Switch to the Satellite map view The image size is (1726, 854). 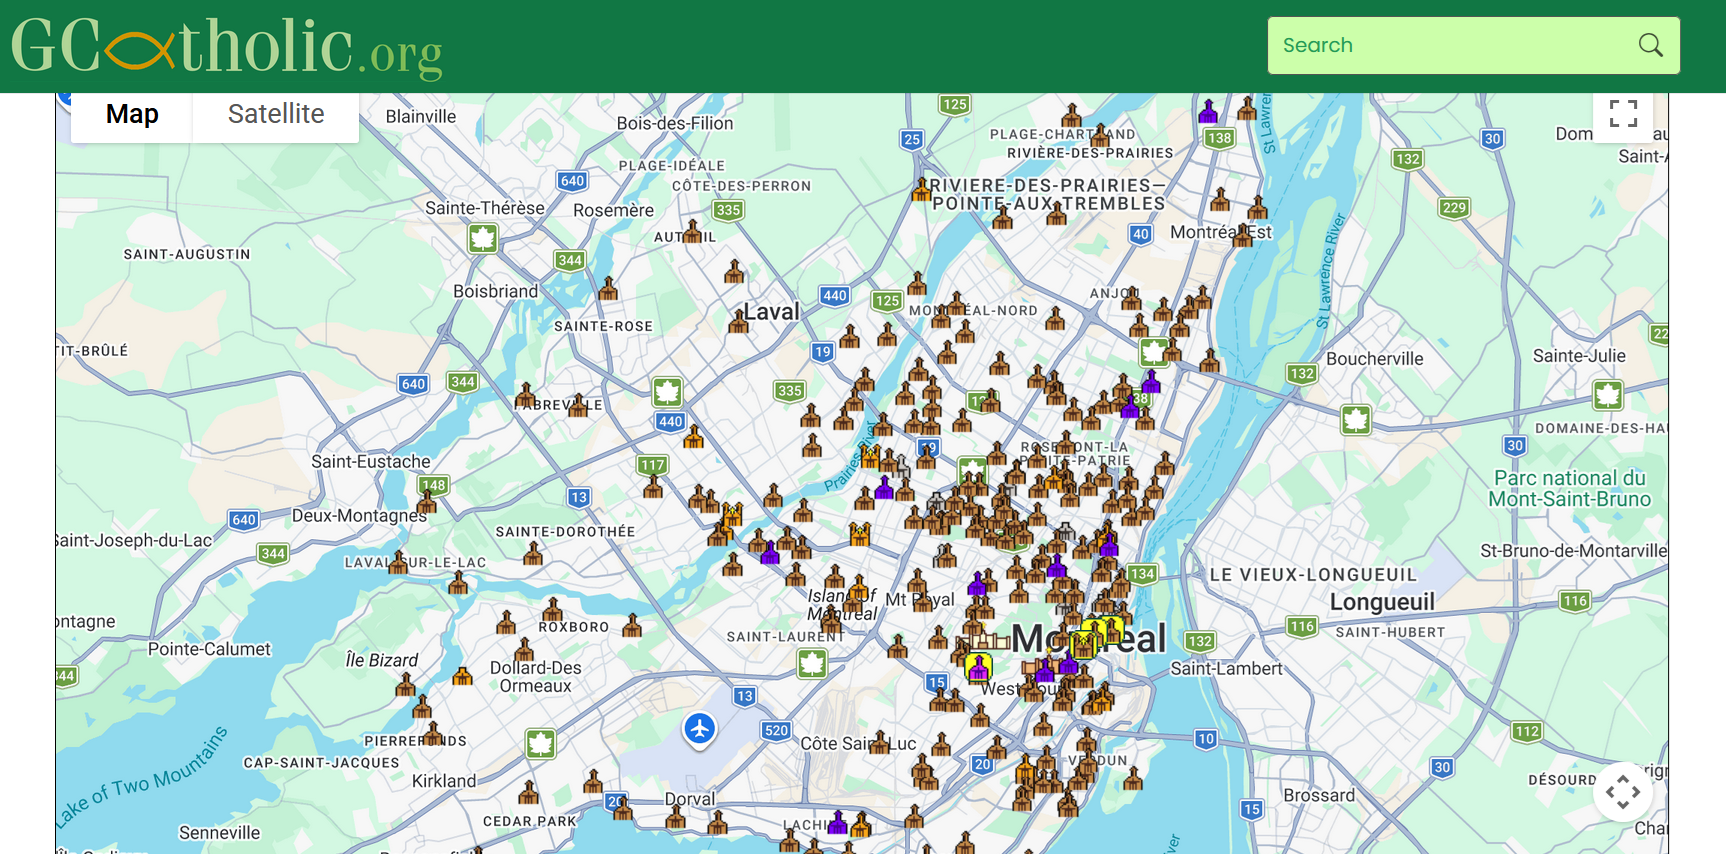click(276, 114)
